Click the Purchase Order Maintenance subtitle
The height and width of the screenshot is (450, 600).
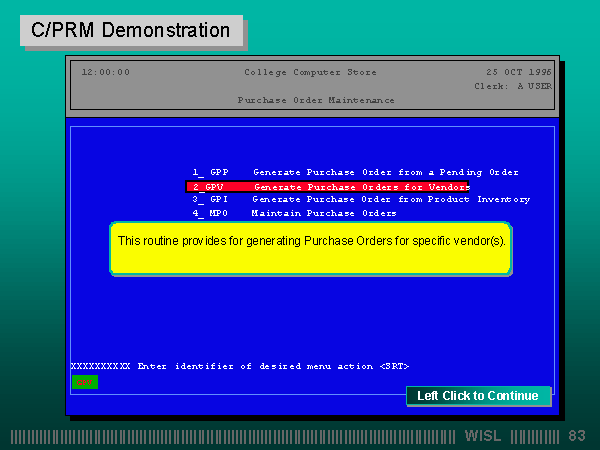coord(315,100)
